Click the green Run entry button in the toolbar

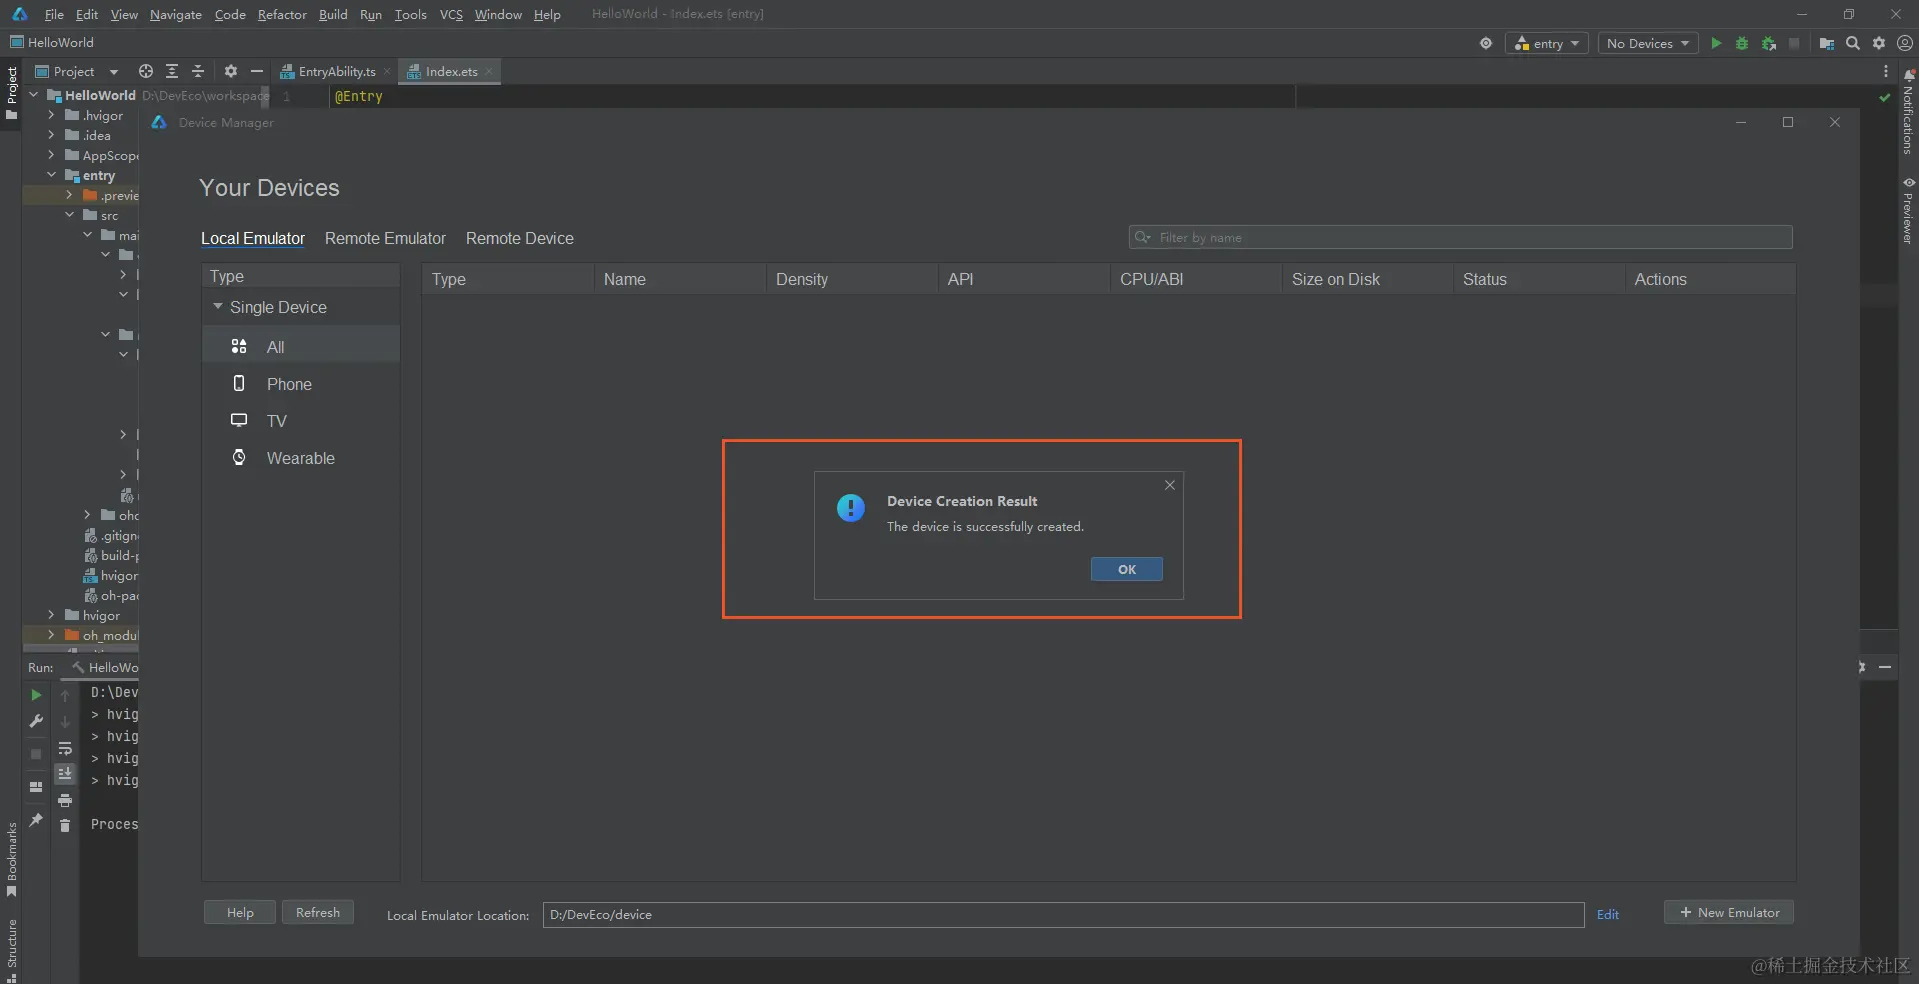(1716, 43)
